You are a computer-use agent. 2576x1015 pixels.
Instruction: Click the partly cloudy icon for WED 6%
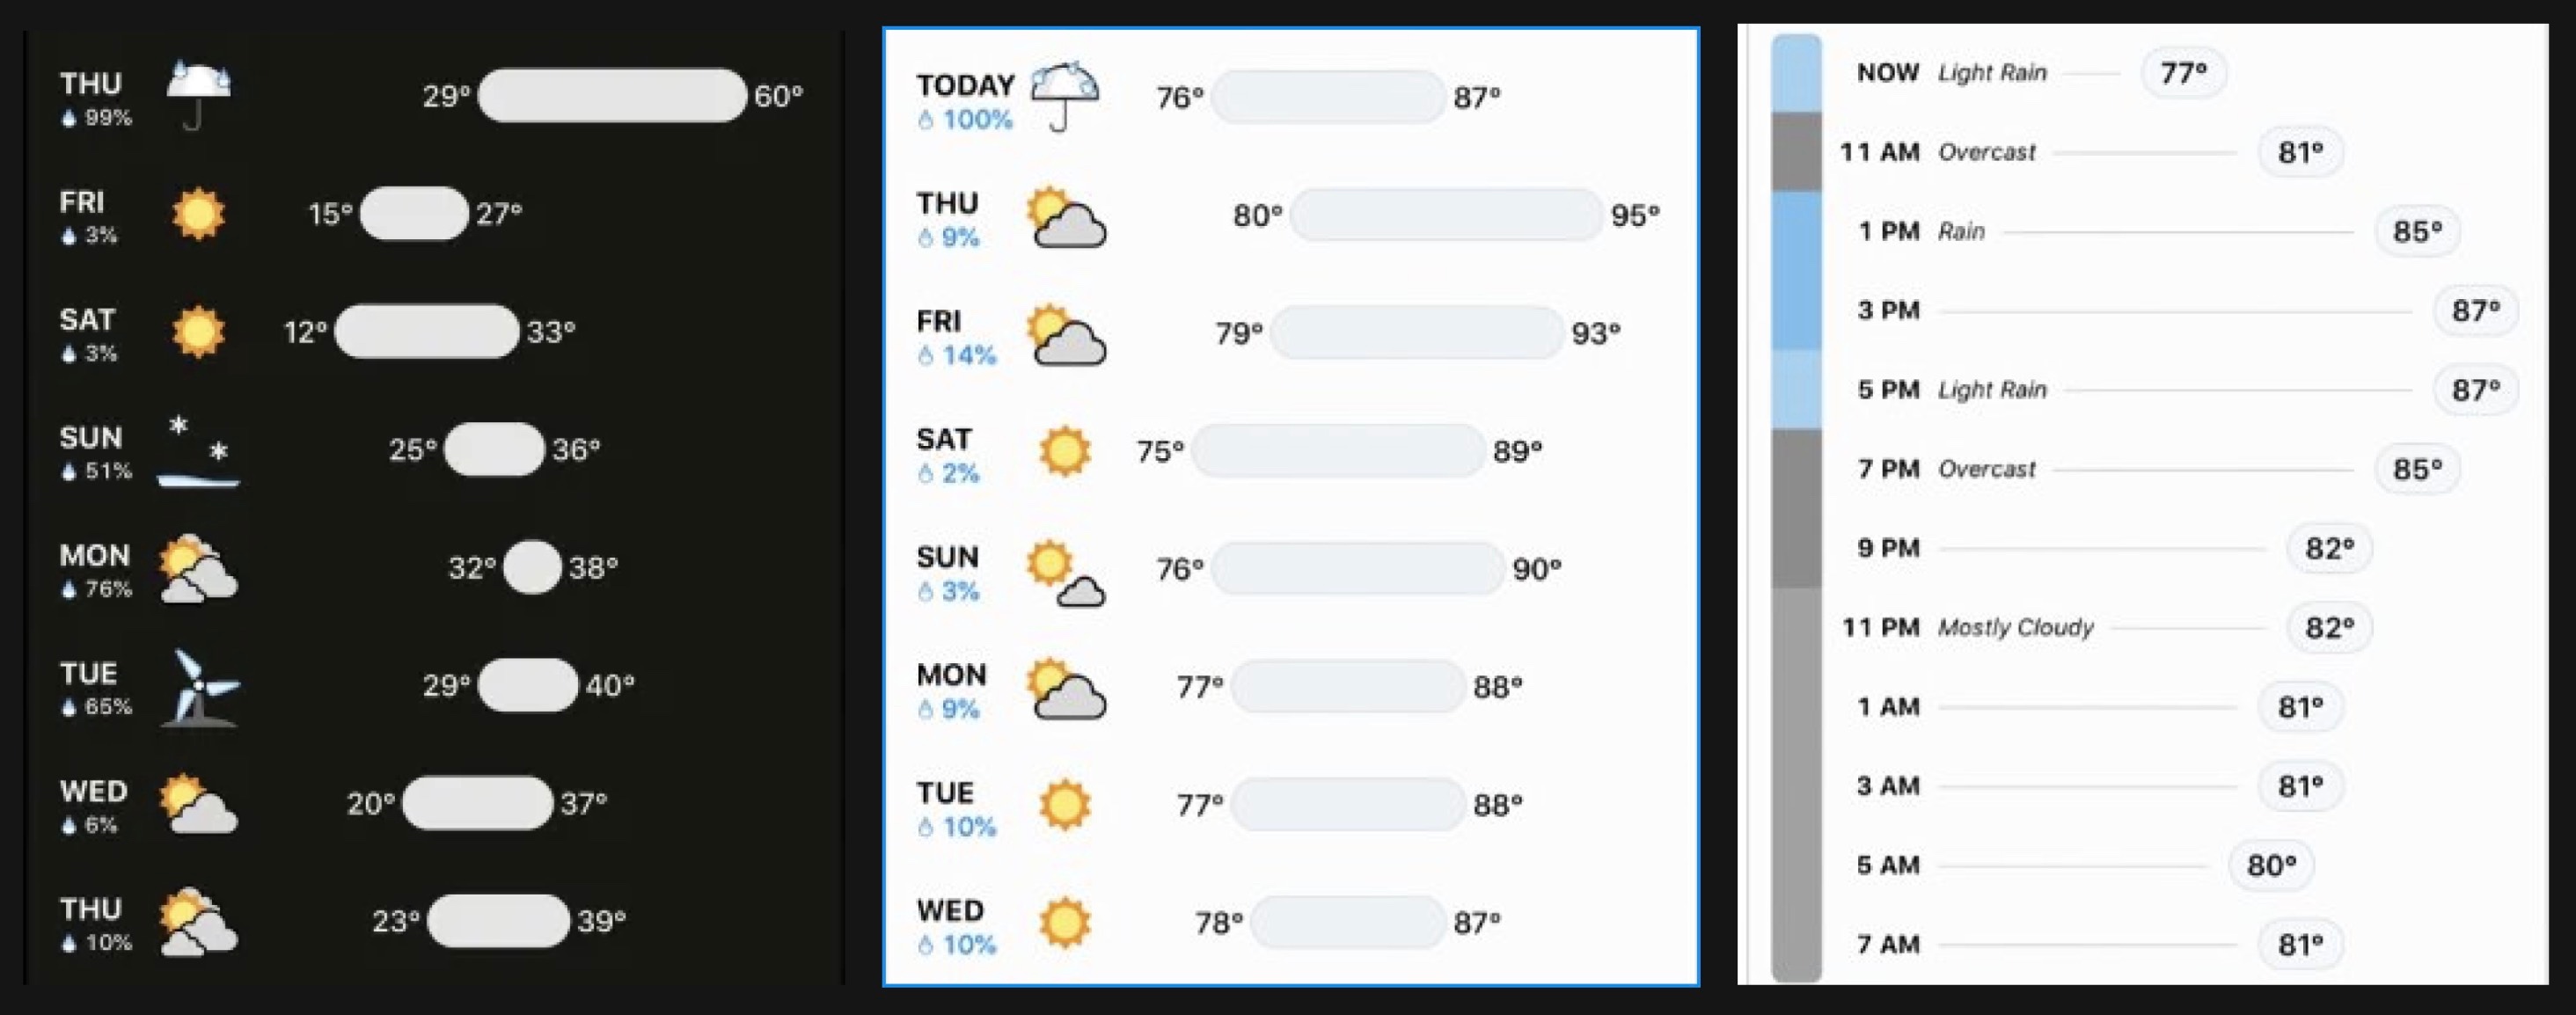pos(198,804)
